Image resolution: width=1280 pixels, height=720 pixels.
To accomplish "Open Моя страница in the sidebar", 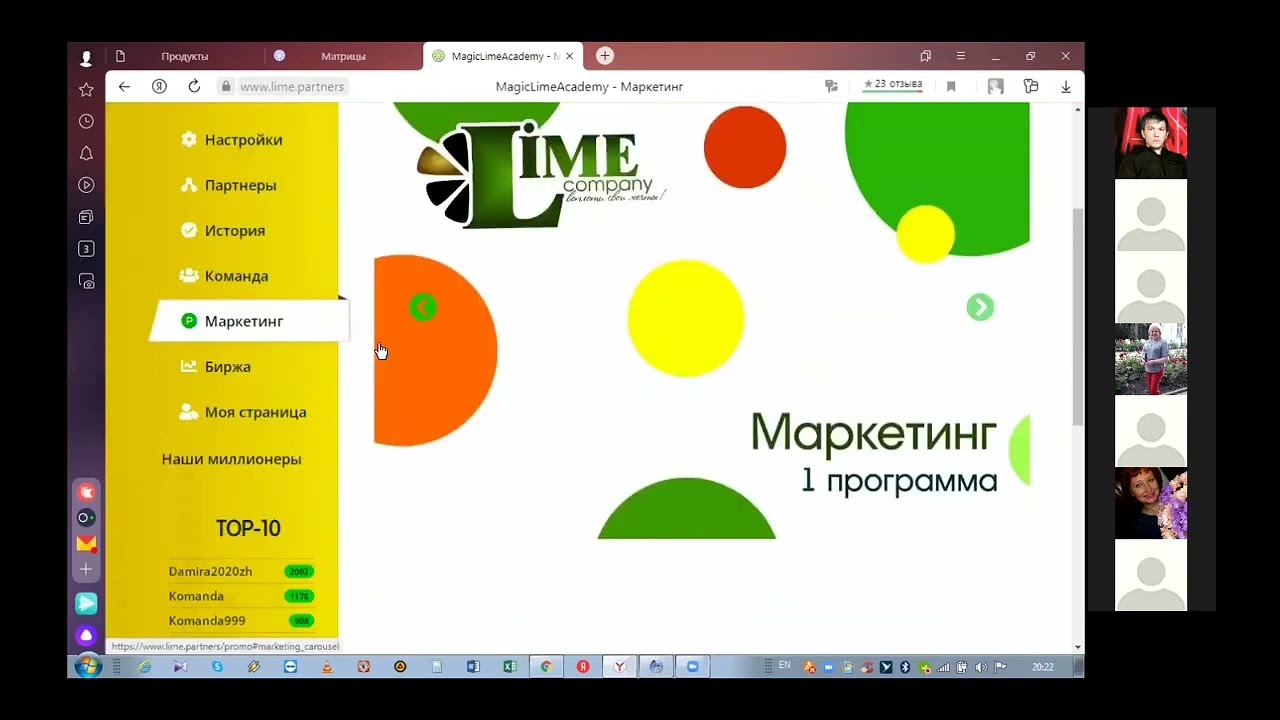I will pyautogui.click(x=242, y=412).
